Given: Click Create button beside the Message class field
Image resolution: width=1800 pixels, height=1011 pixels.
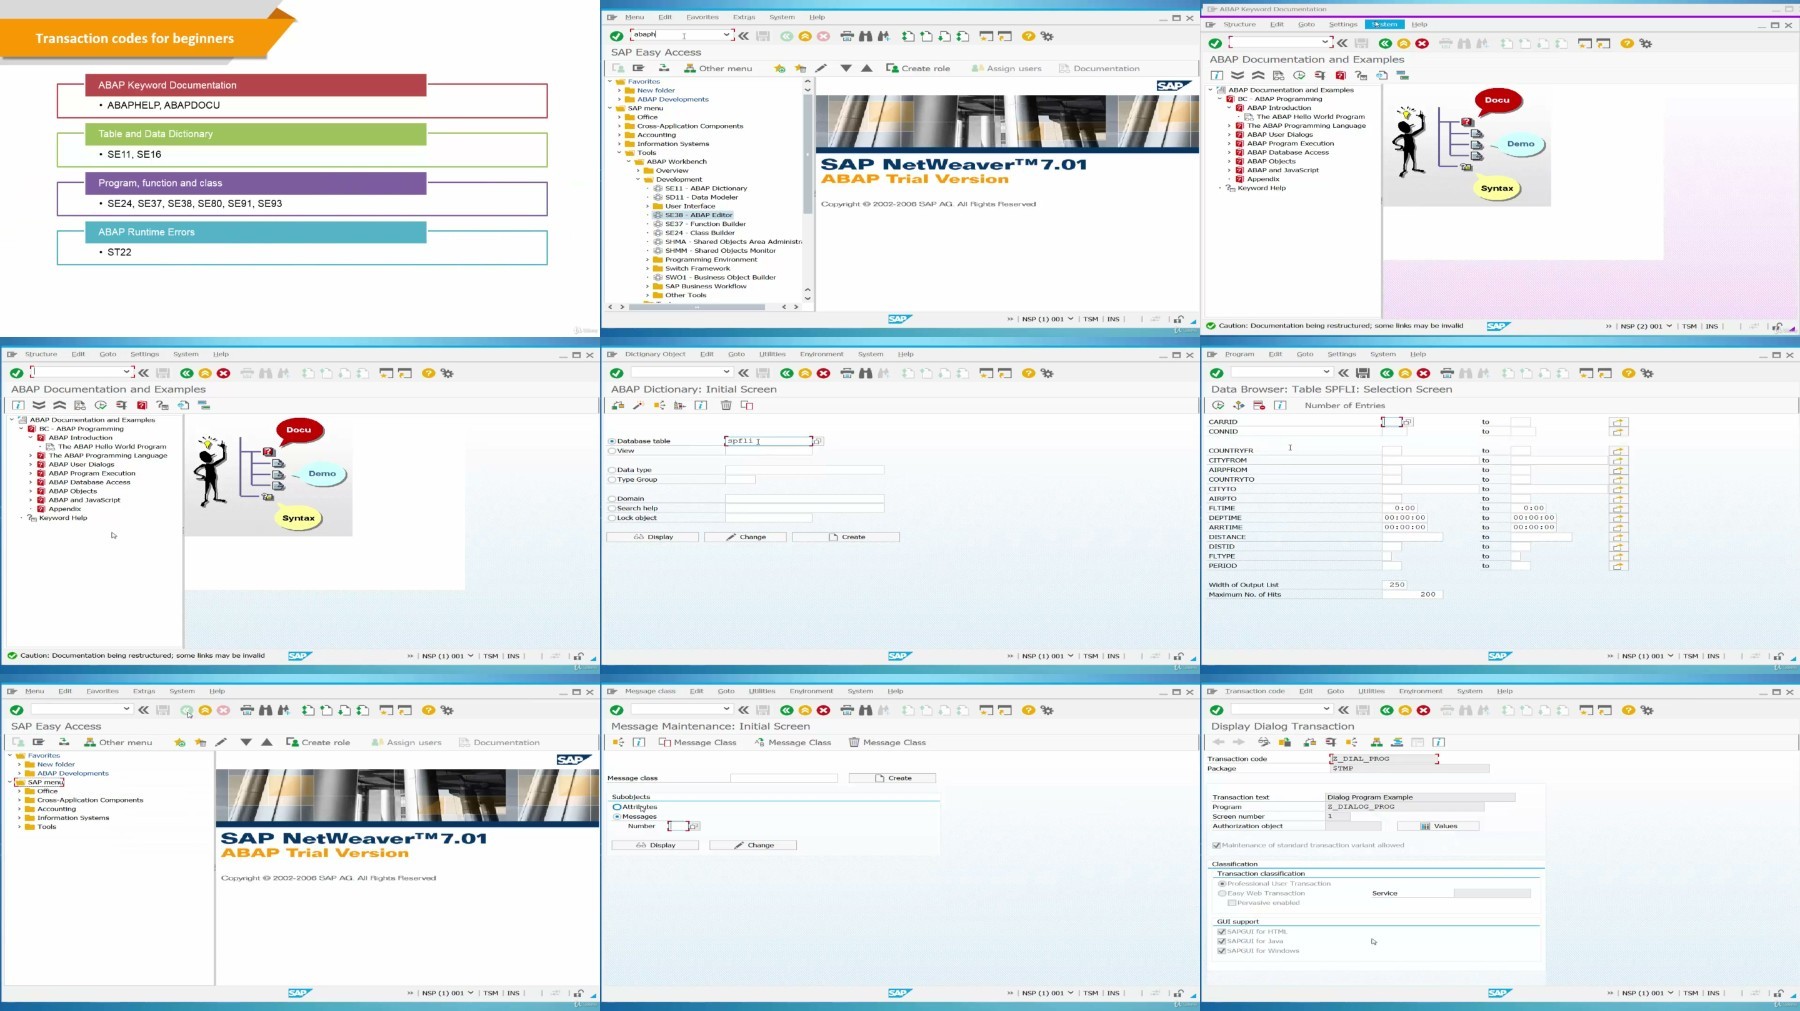Looking at the screenshot, I should coord(892,778).
